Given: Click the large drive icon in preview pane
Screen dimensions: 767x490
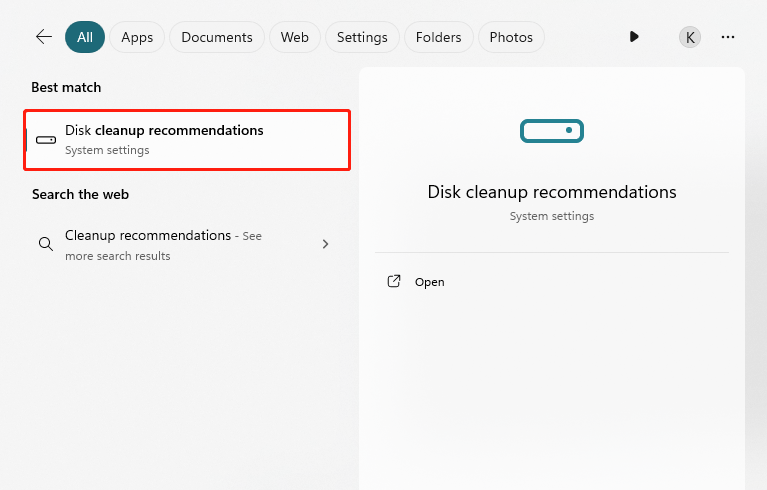Looking at the screenshot, I should coord(552,130).
